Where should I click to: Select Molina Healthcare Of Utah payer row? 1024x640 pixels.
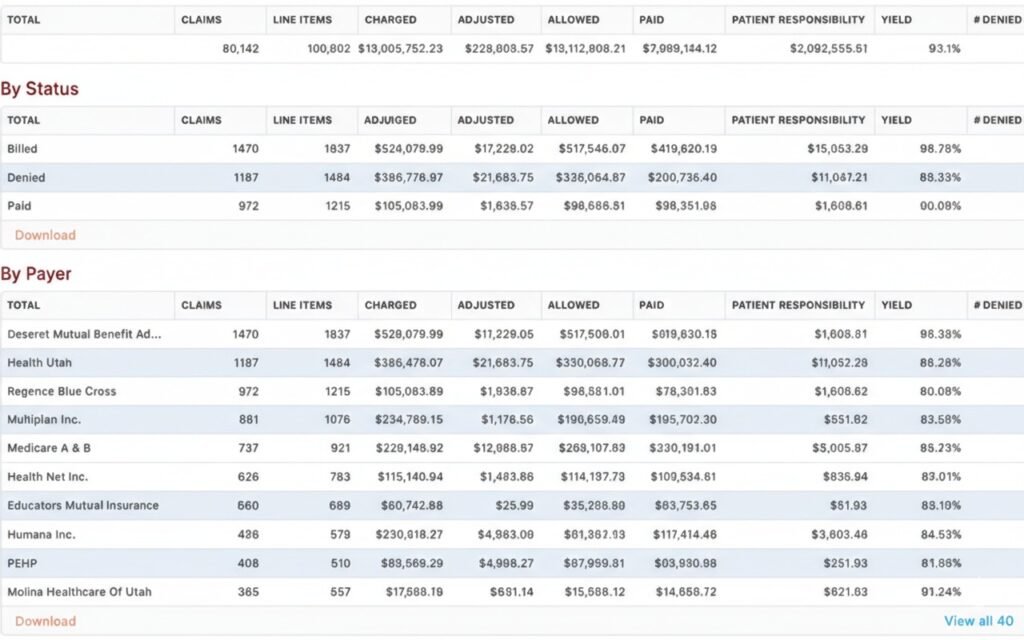pos(79,592)
